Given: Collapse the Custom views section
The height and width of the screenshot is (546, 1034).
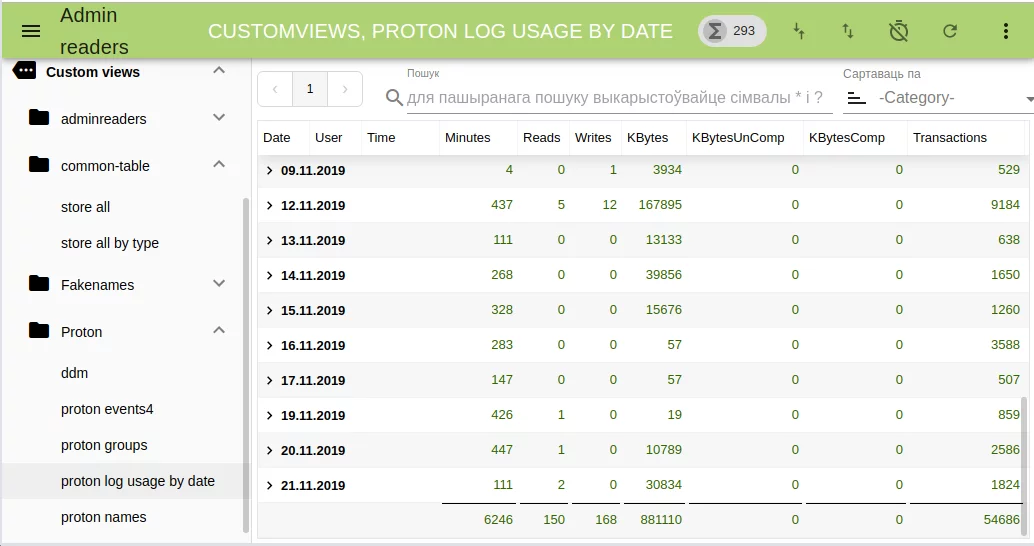Looking at the screenshot, I should point(219,71).
